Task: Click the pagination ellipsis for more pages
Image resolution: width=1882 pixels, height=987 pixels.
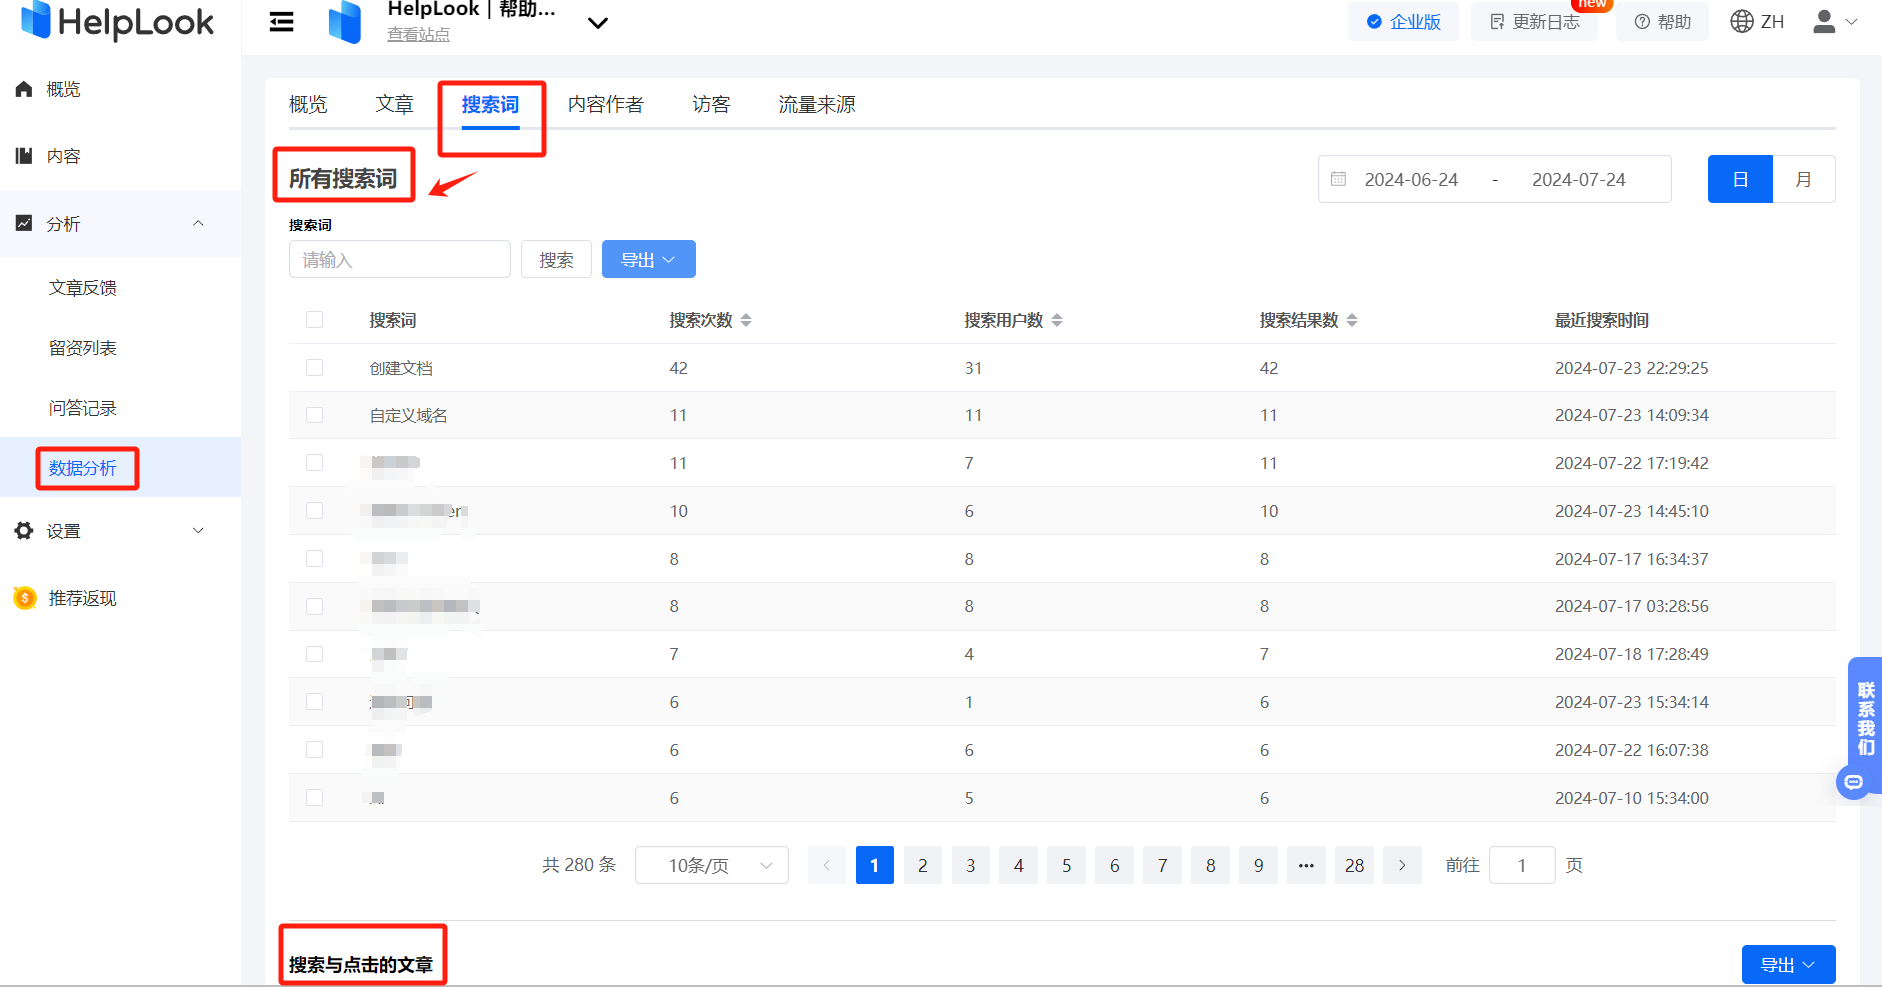Action: pos(1306,865)
